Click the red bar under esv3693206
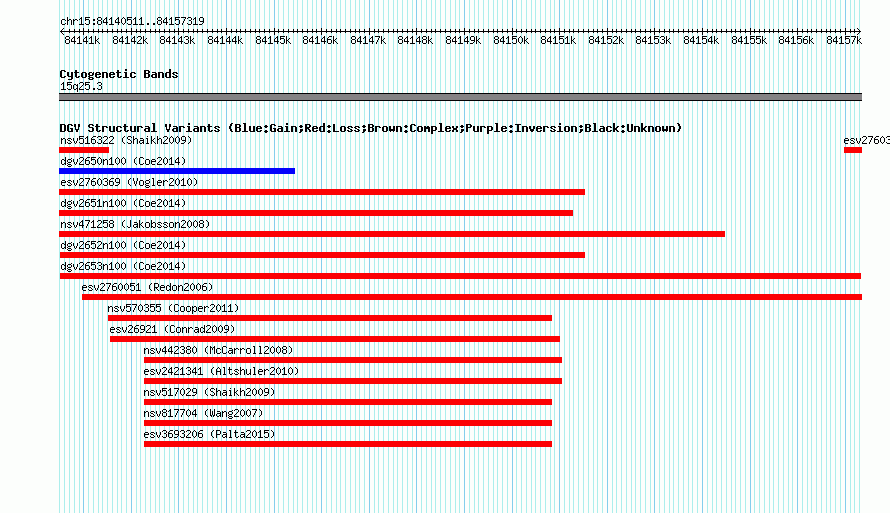This screenshot has height=513, width=890. click(348, 444)
